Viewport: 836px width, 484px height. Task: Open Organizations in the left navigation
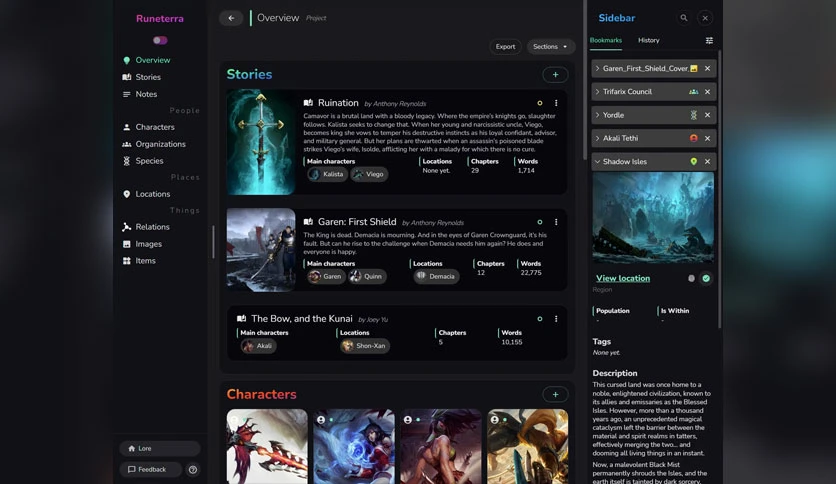[160, 144]
